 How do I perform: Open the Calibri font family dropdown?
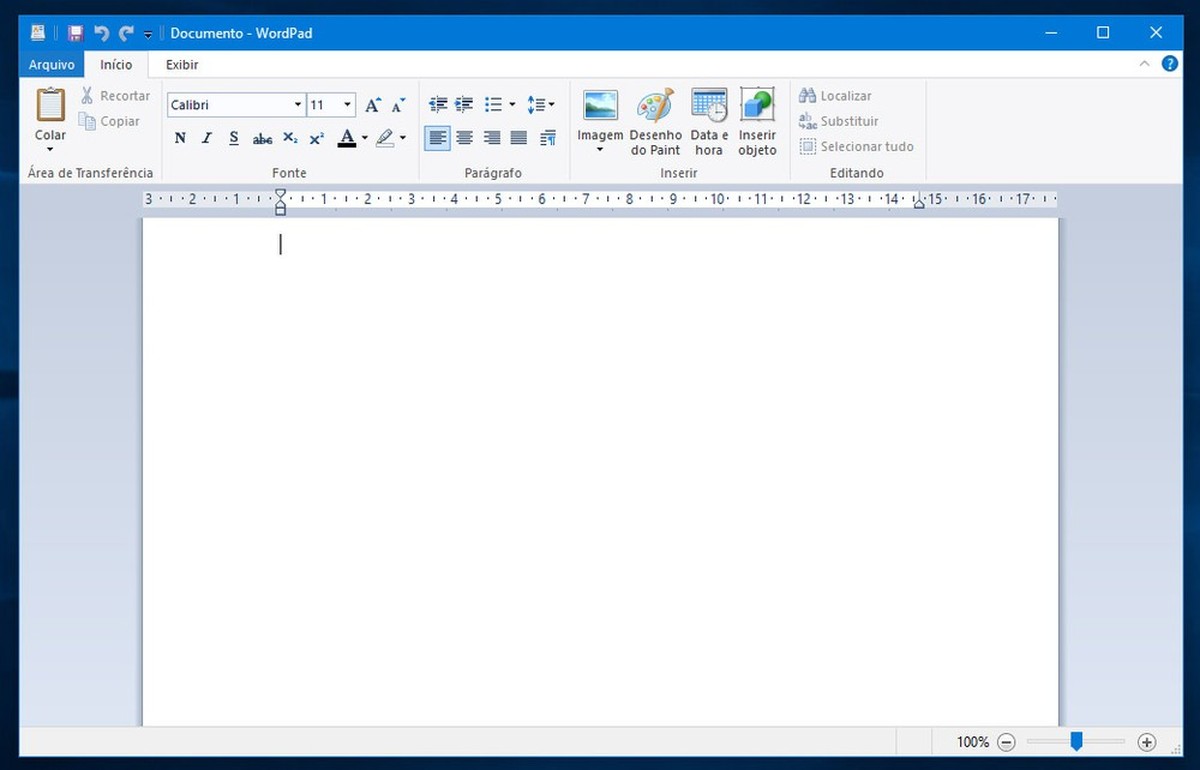click(x=235, y=104)
